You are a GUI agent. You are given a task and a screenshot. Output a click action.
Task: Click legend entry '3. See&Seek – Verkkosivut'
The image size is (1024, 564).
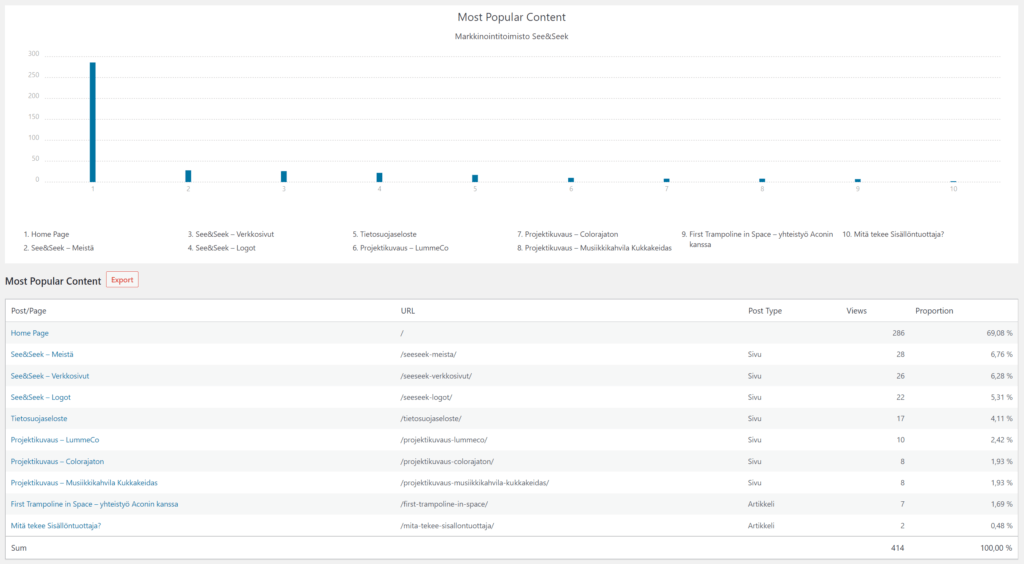tap(231, 234)
